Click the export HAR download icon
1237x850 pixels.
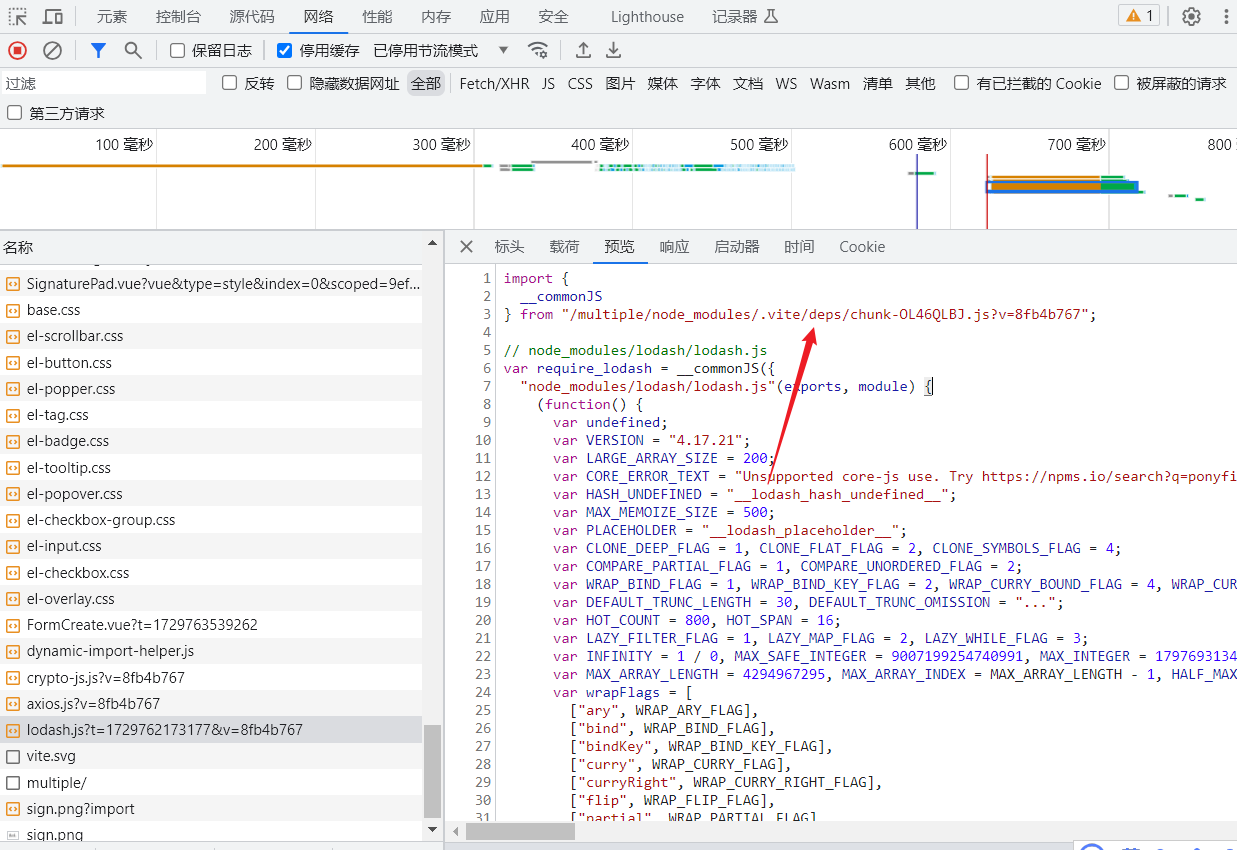point(614,50)
